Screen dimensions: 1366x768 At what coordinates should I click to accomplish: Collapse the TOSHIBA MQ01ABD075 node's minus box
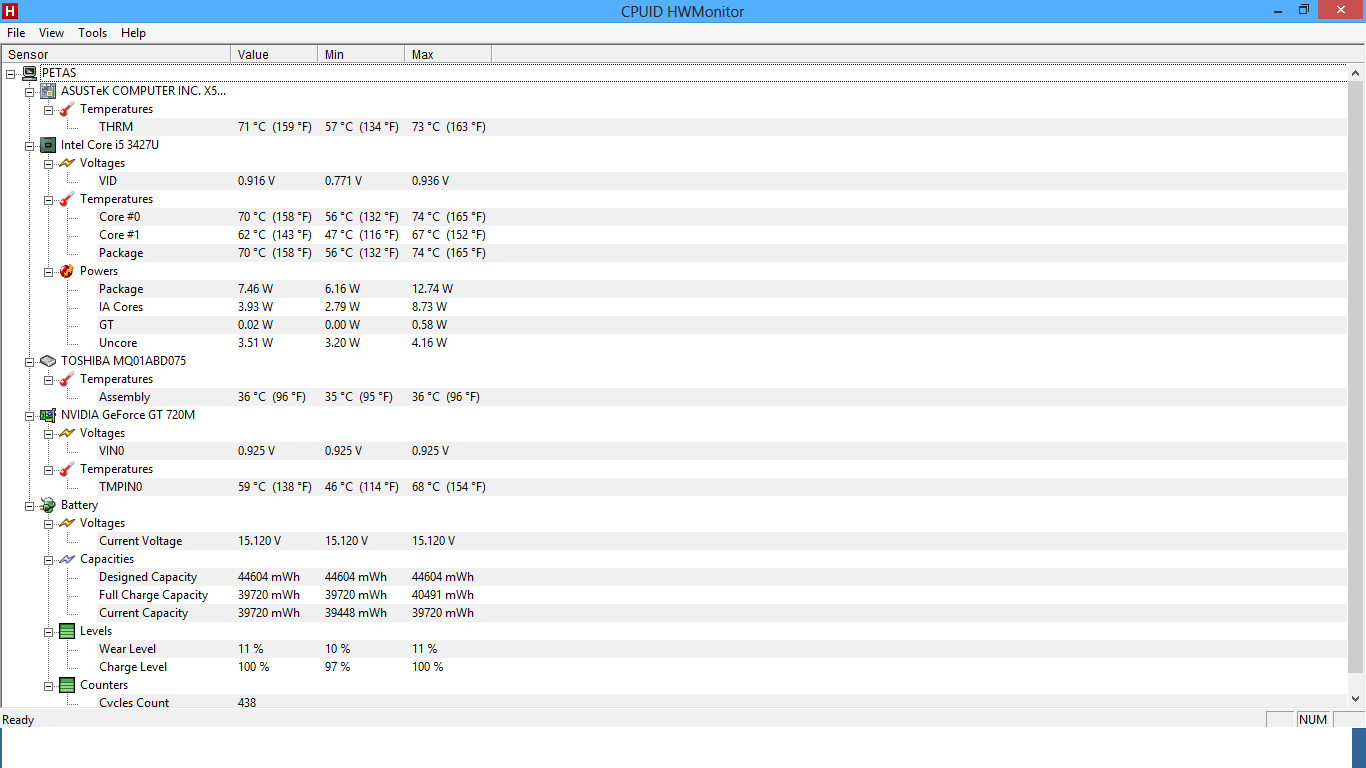(x=29, y=361)
